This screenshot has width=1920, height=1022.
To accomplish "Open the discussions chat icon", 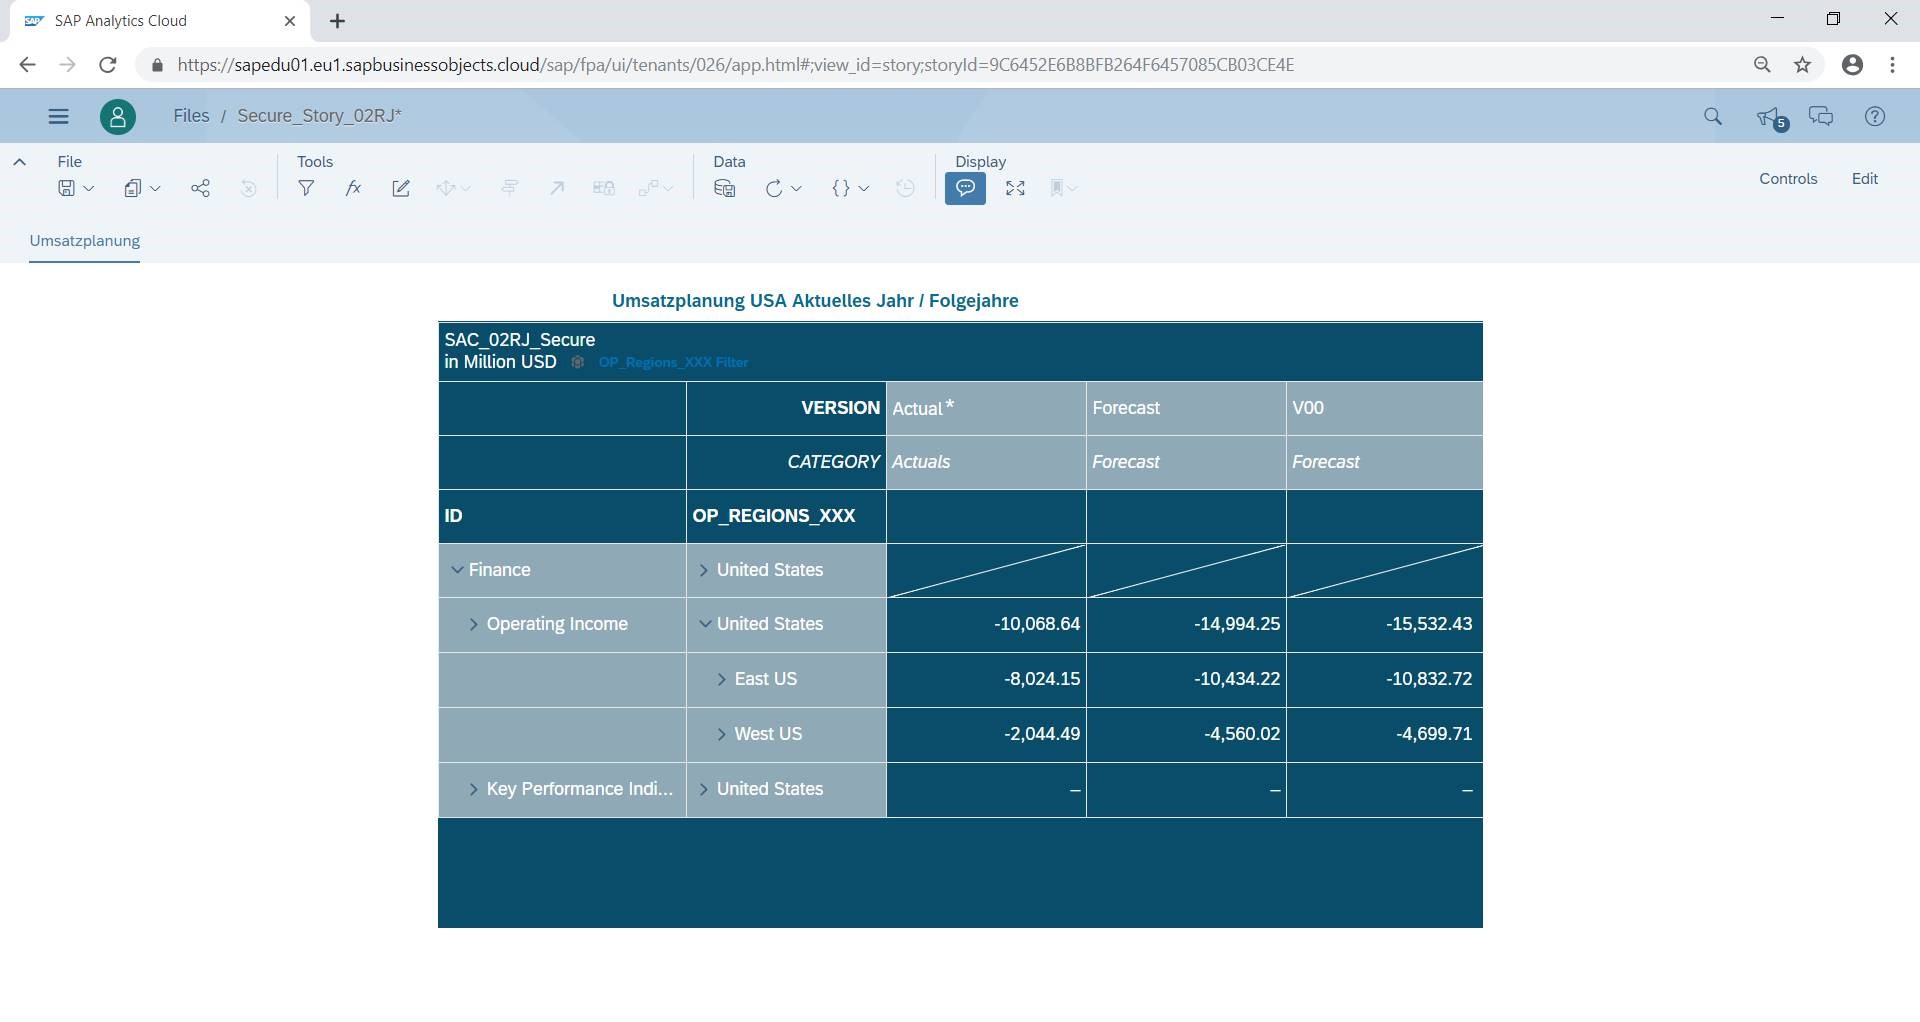I will click(1821, 117).
